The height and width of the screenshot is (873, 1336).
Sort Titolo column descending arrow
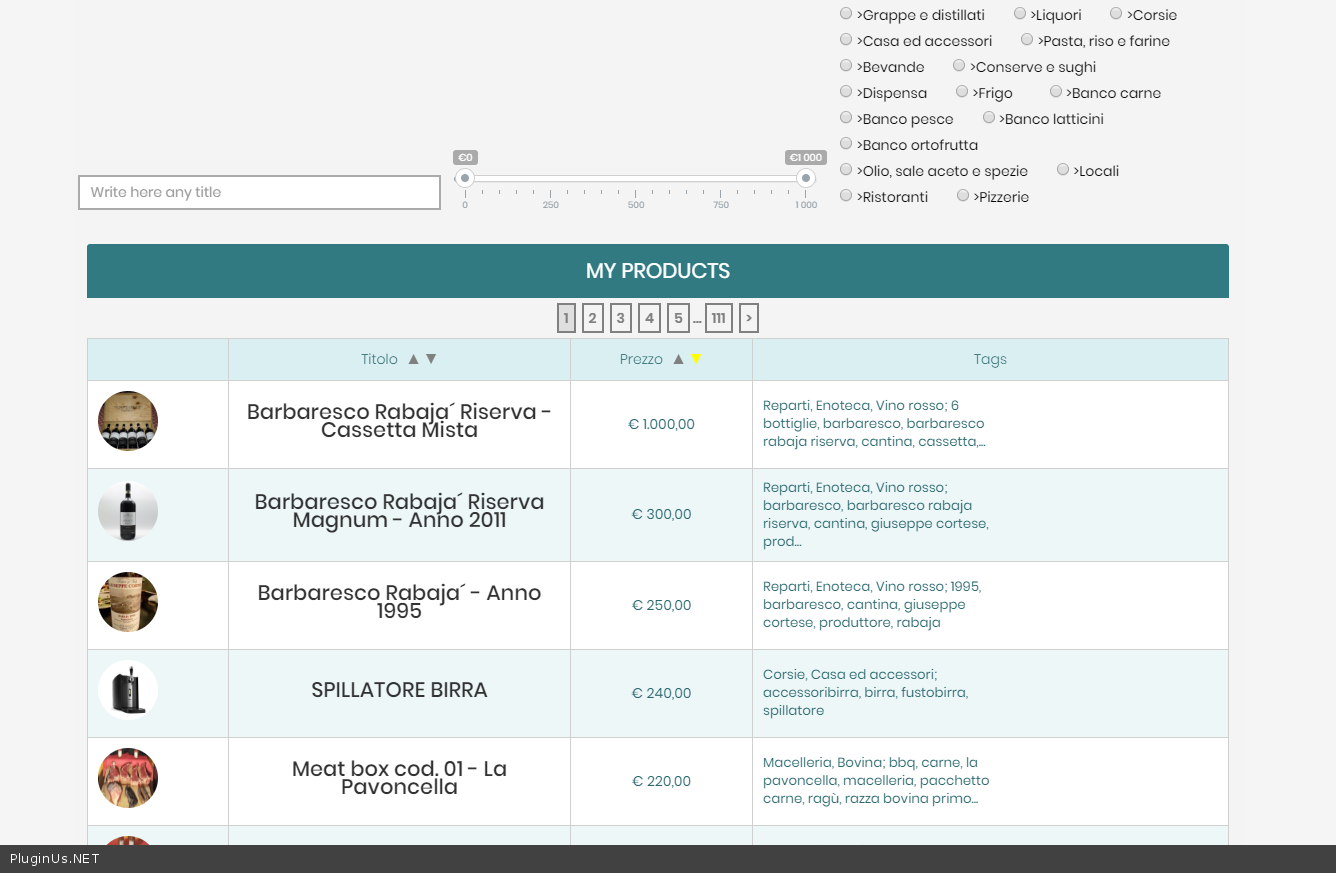[x=431, y=359]
